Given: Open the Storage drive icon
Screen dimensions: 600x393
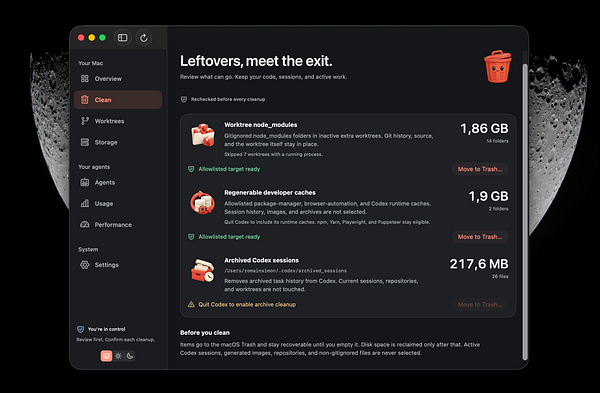Looking at the screenshot, I should [85, 142].
